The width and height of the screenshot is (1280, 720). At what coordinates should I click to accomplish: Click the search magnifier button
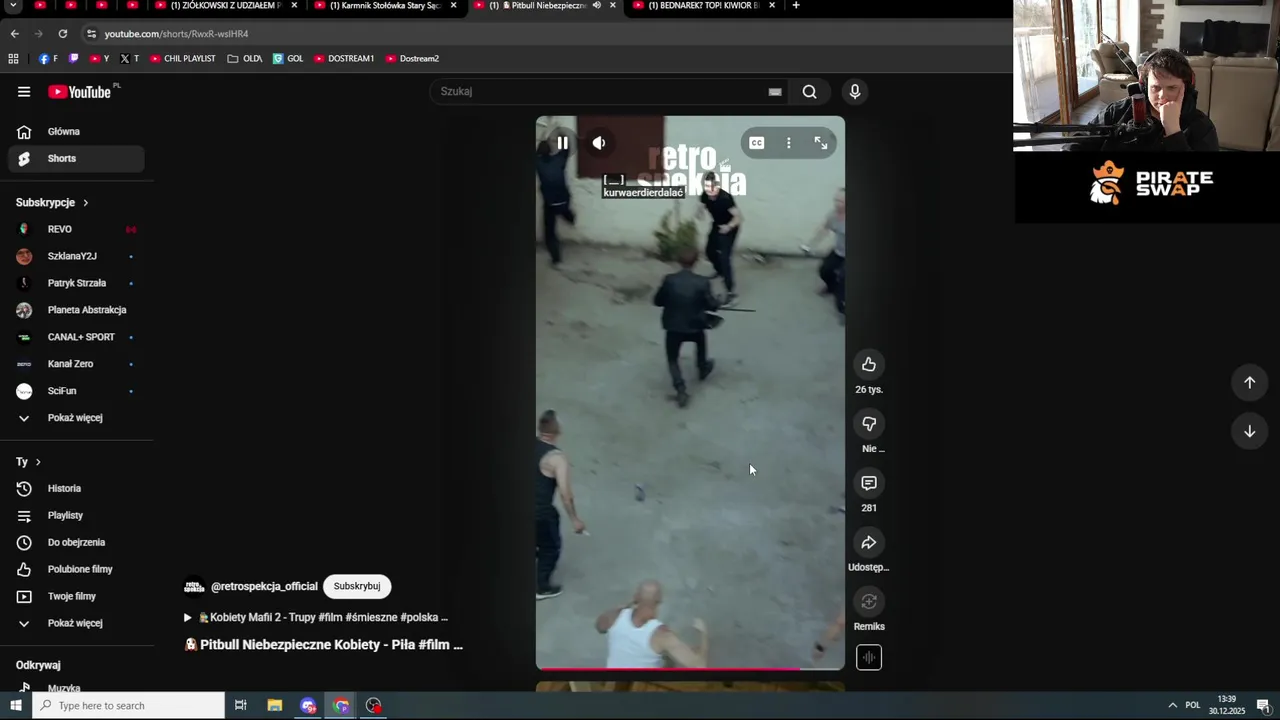[809, 91]
